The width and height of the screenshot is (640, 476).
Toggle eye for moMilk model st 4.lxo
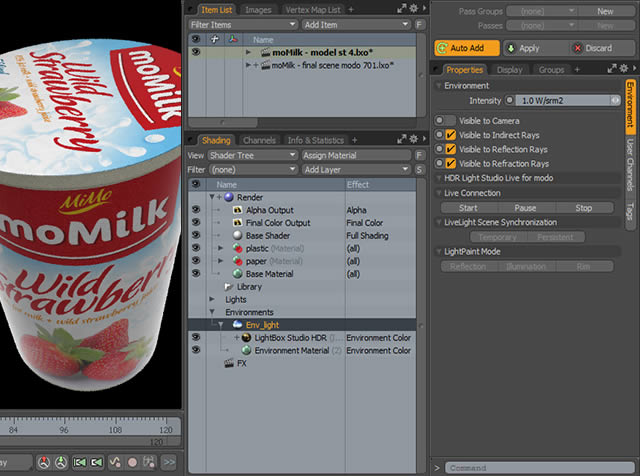click(196, 52)
